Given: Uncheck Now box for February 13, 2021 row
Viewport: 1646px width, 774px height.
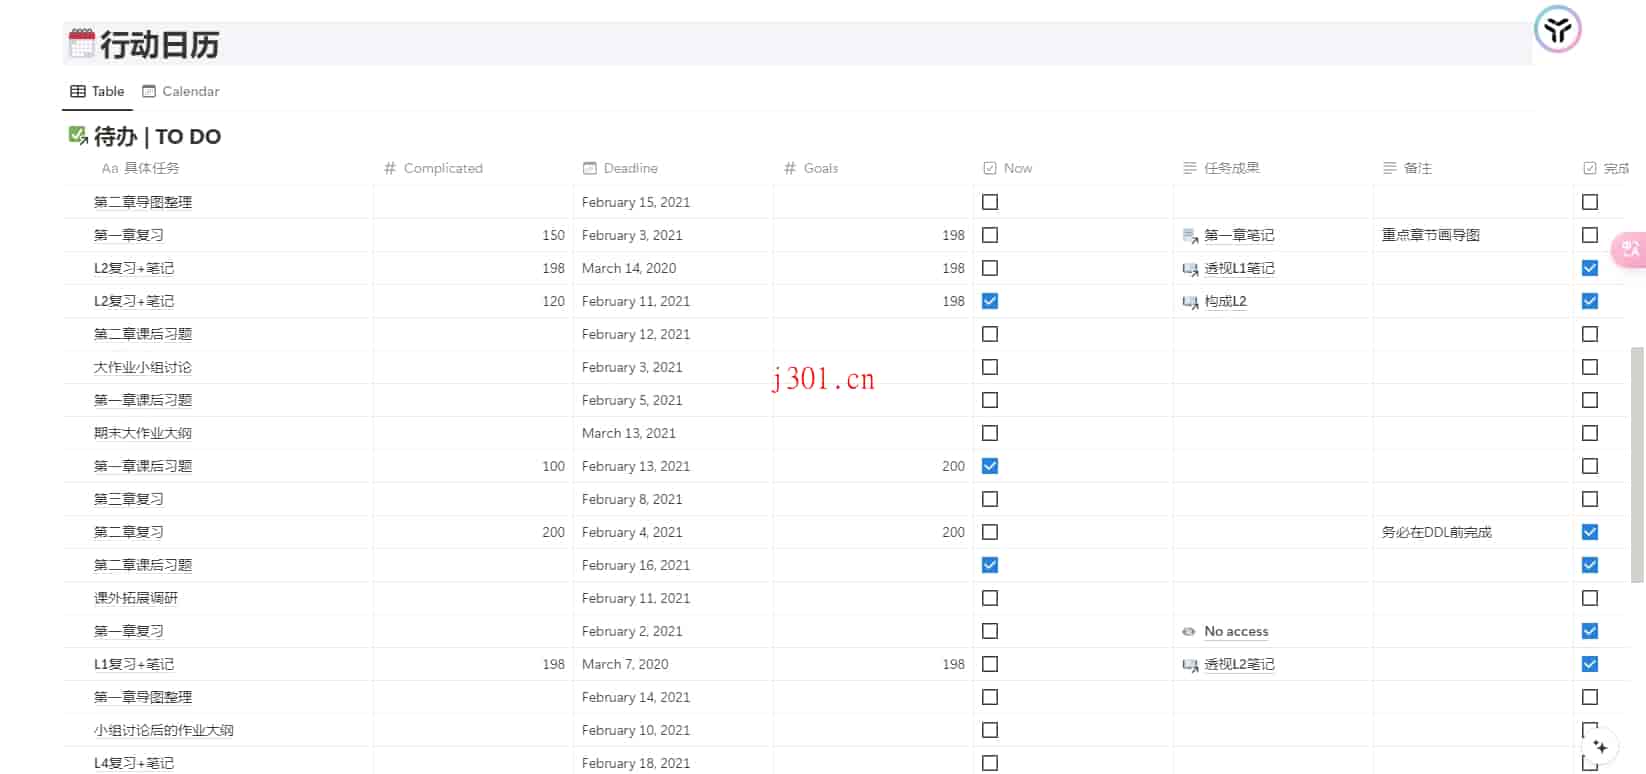Looking at the screenshot, I should point(990,466).
